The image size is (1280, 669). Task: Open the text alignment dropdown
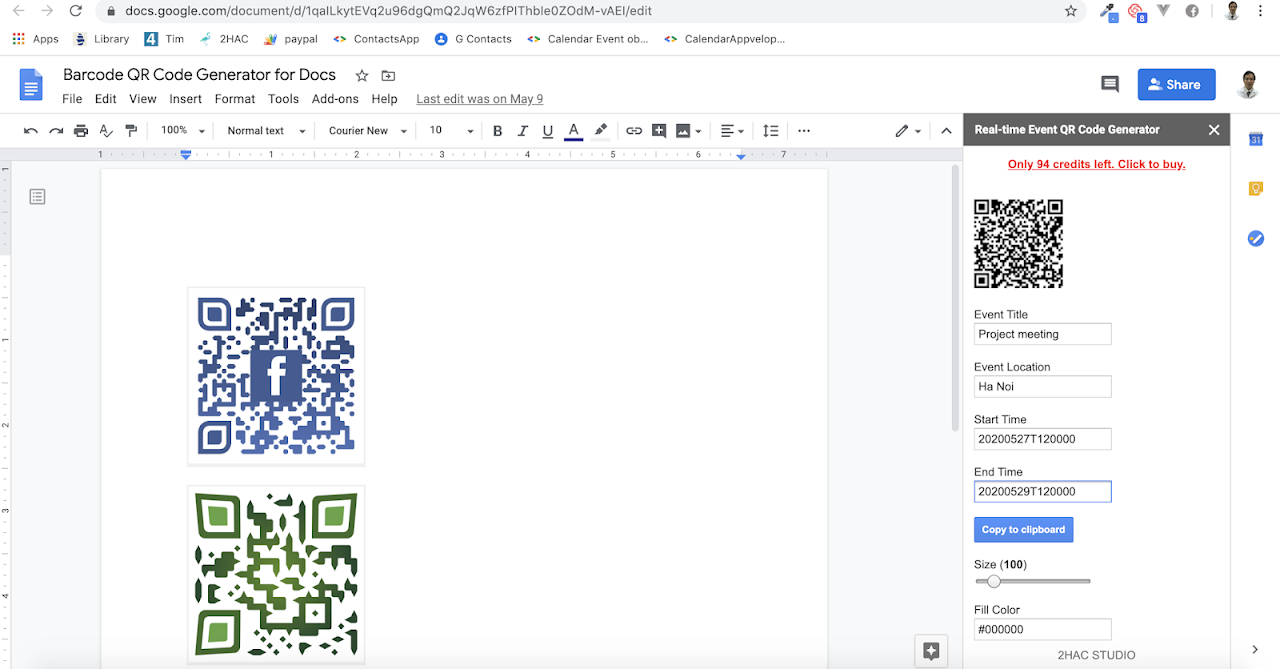(732, 131)
